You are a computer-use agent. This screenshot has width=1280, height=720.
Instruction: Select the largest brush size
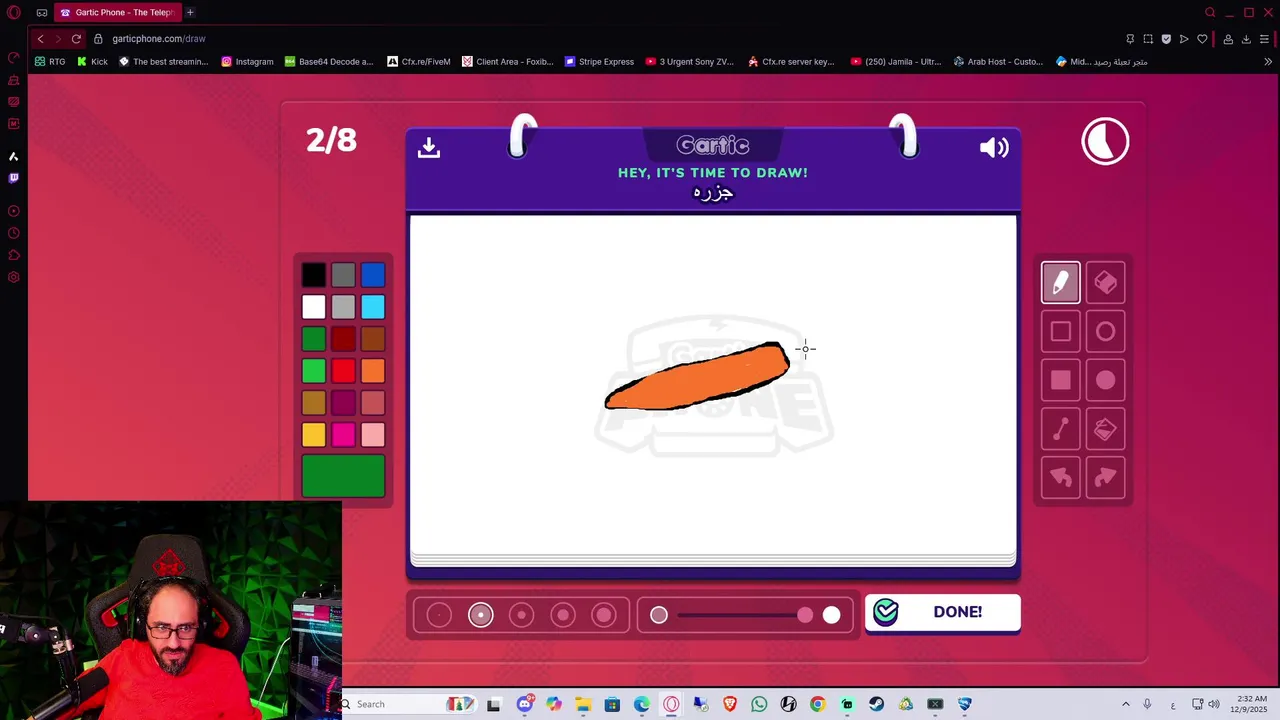[x=604, y=615]
